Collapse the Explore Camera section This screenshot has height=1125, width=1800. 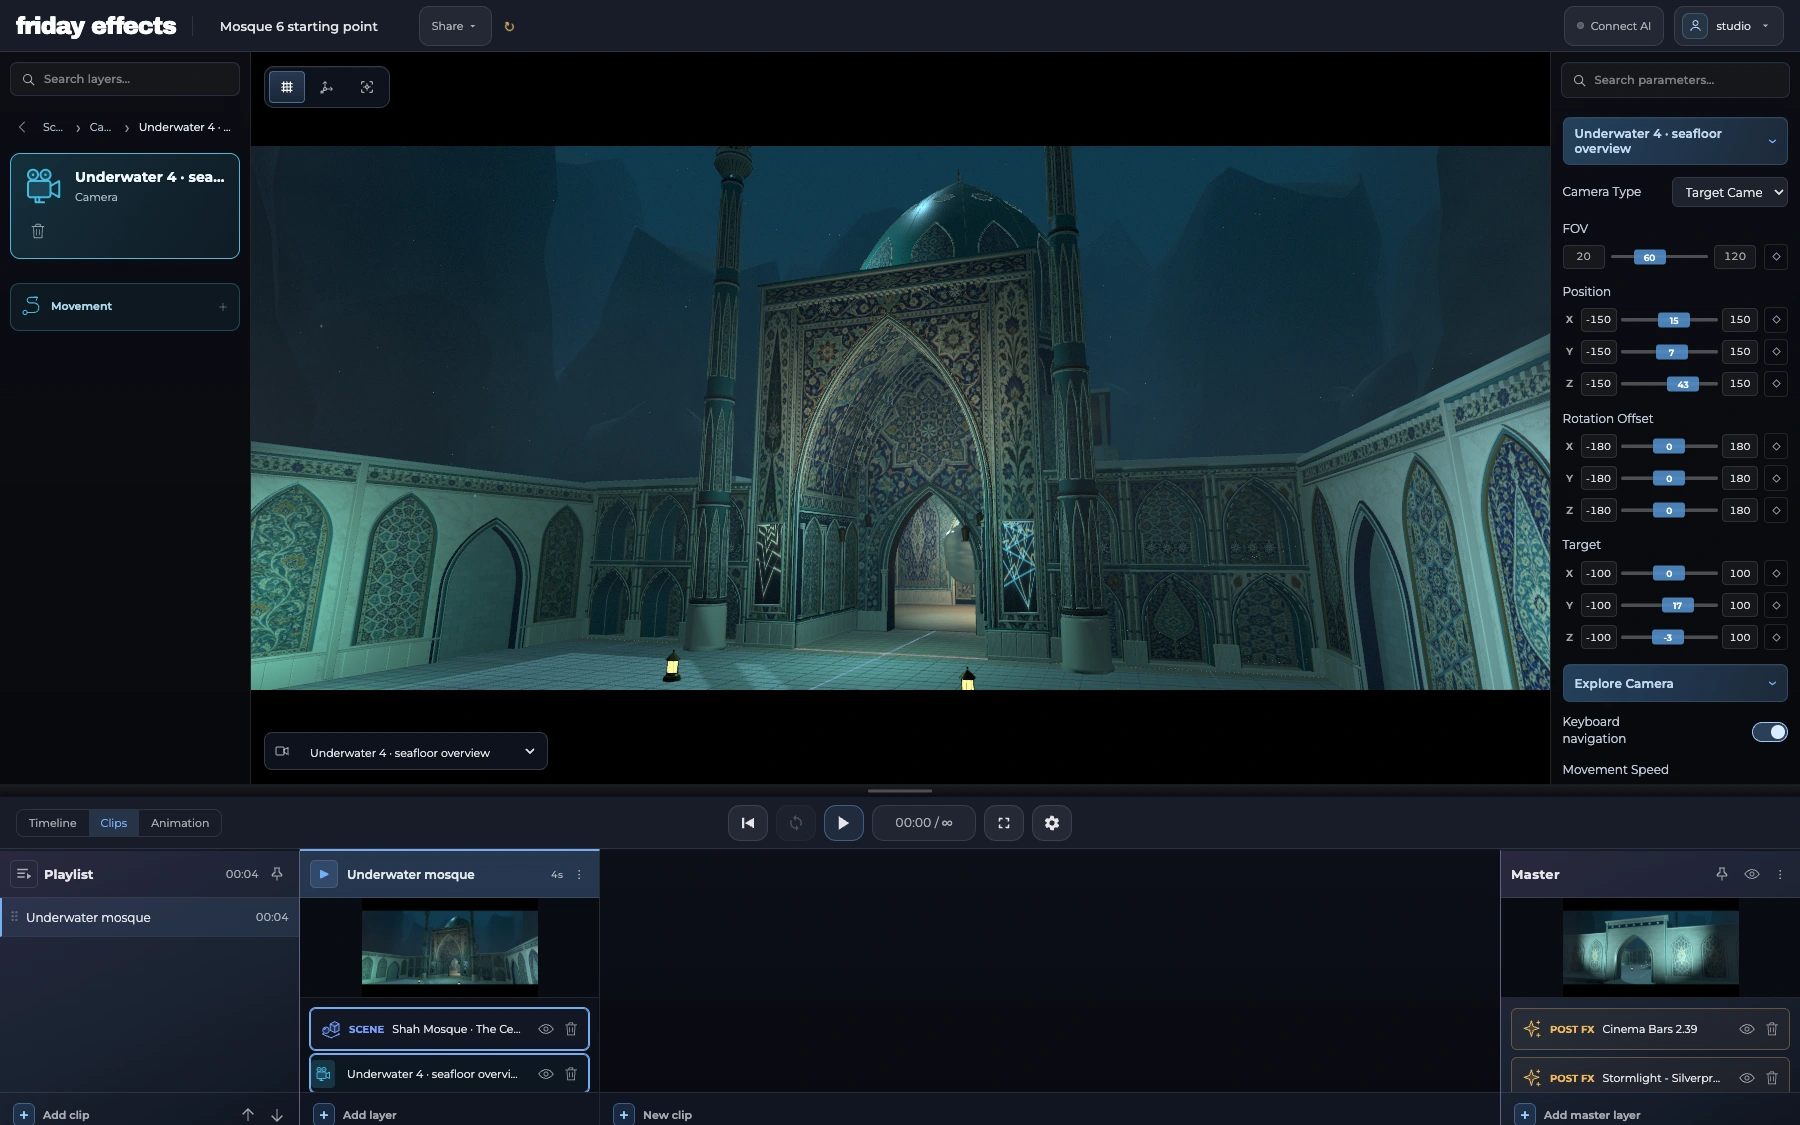(1675, 684)
